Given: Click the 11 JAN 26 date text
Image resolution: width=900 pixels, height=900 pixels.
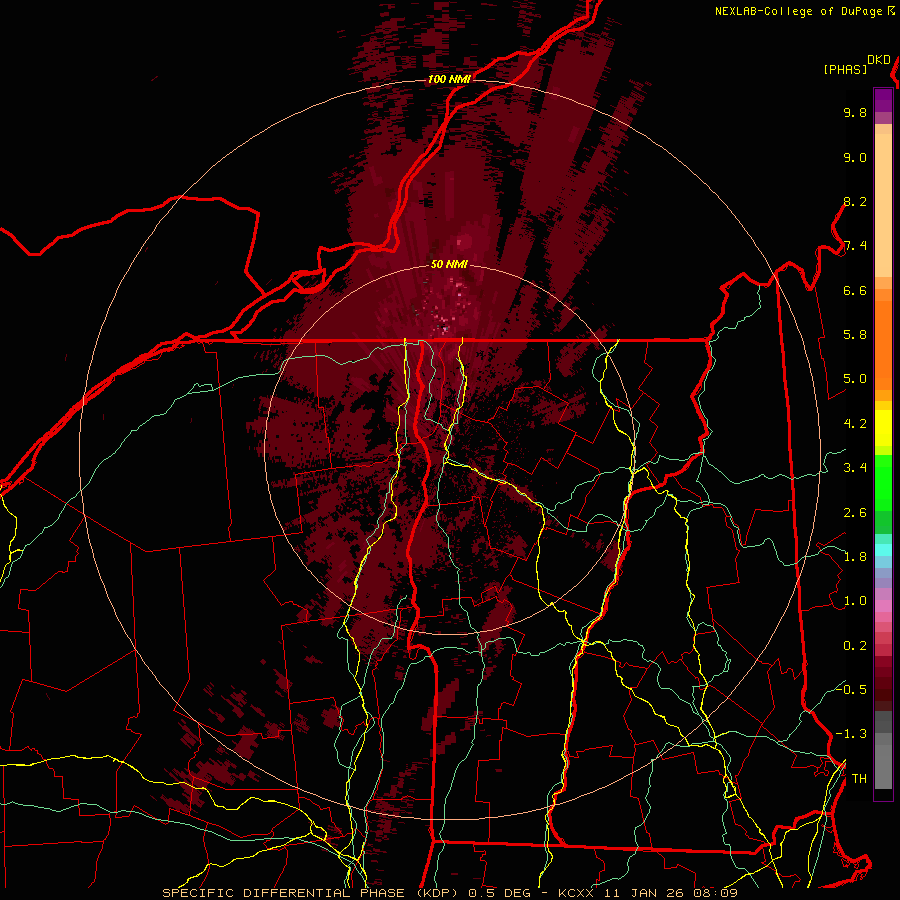Looking at the screenshot, I should point(645,893).
